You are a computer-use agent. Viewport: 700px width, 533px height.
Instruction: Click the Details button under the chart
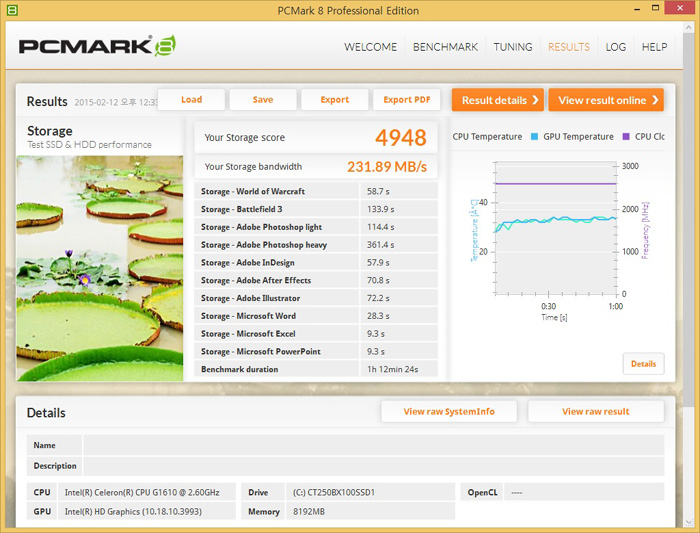tap(643, 364)
